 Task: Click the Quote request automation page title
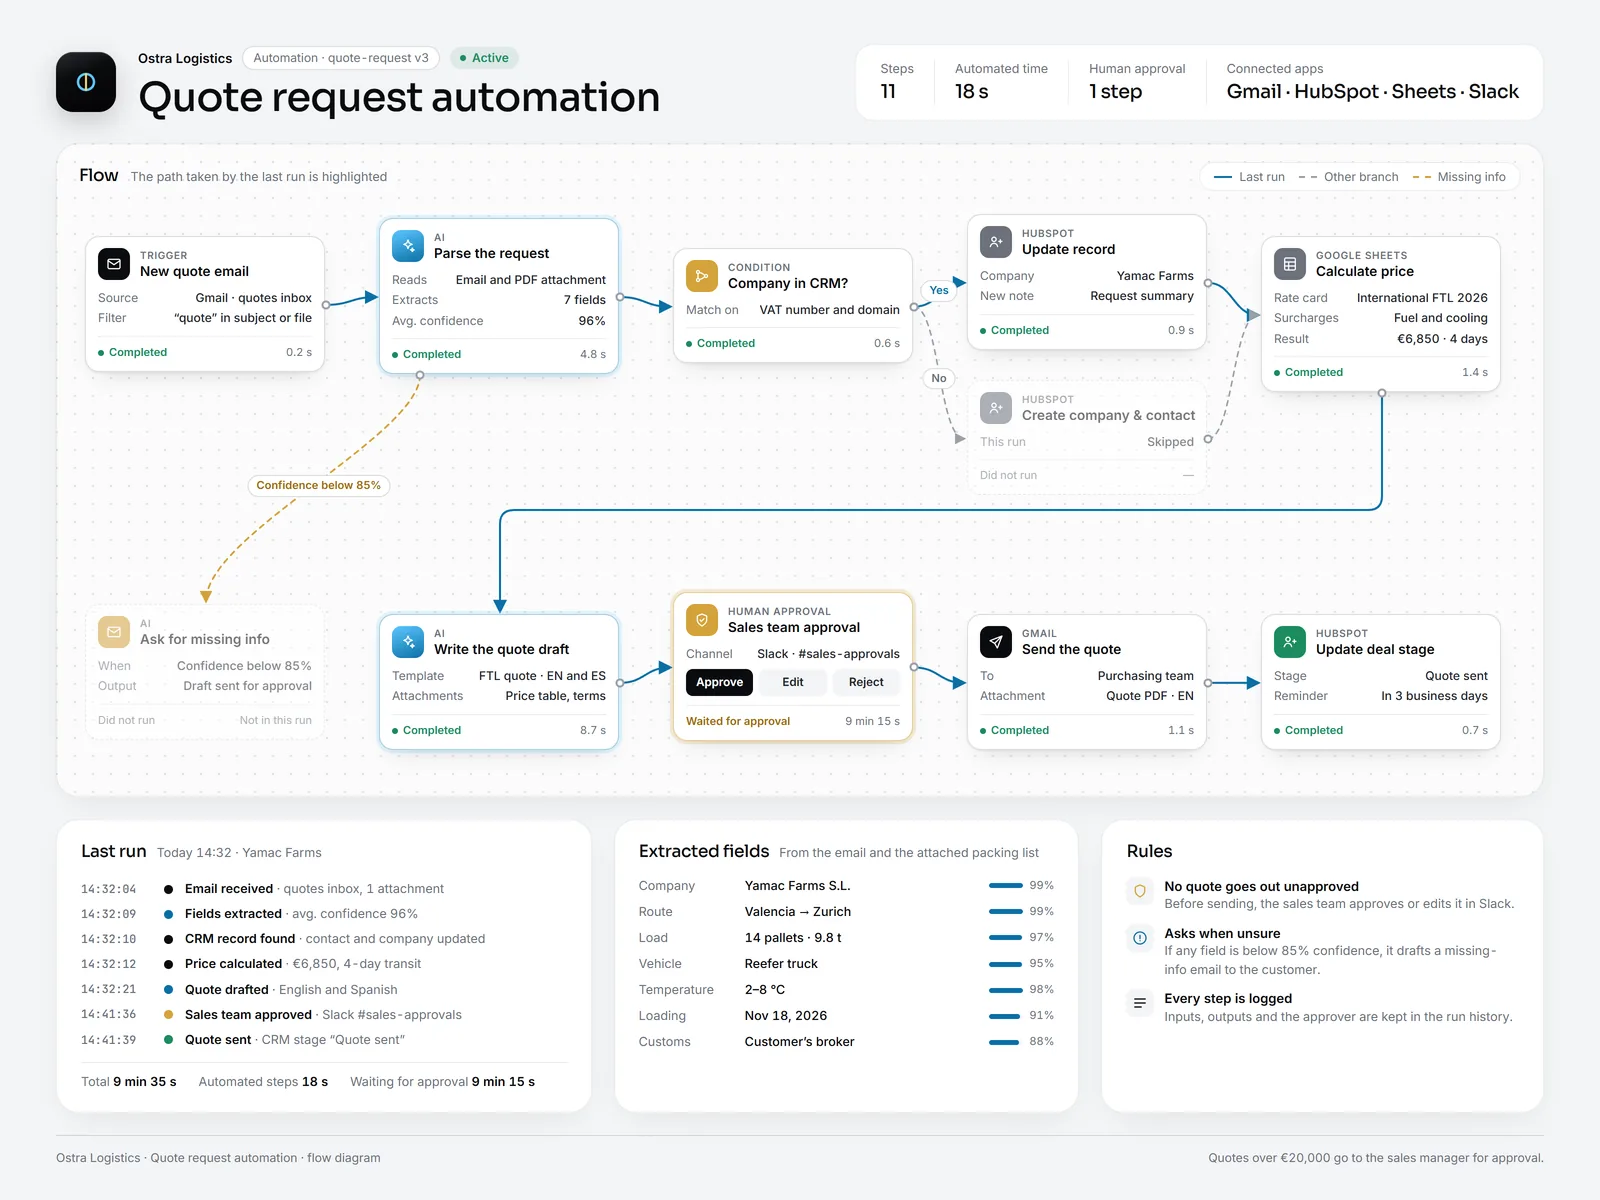399,97
